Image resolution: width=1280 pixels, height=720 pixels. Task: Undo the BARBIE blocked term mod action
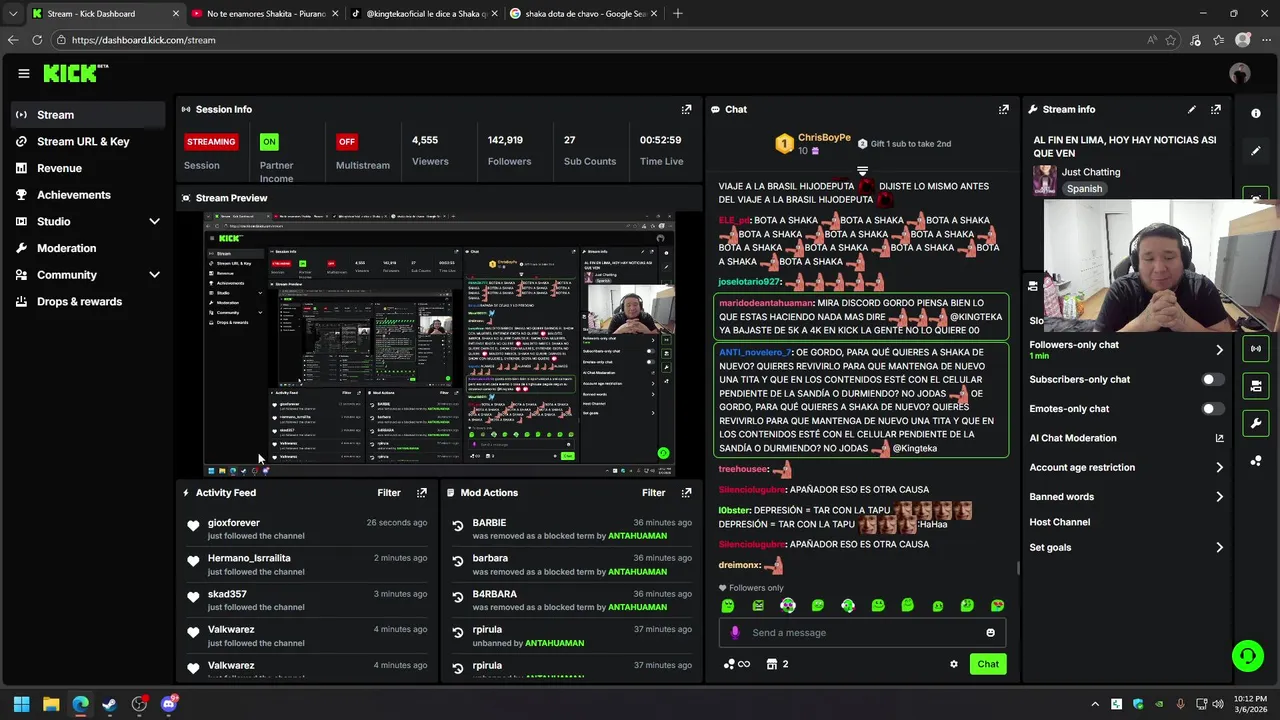(x=458, y=526)
